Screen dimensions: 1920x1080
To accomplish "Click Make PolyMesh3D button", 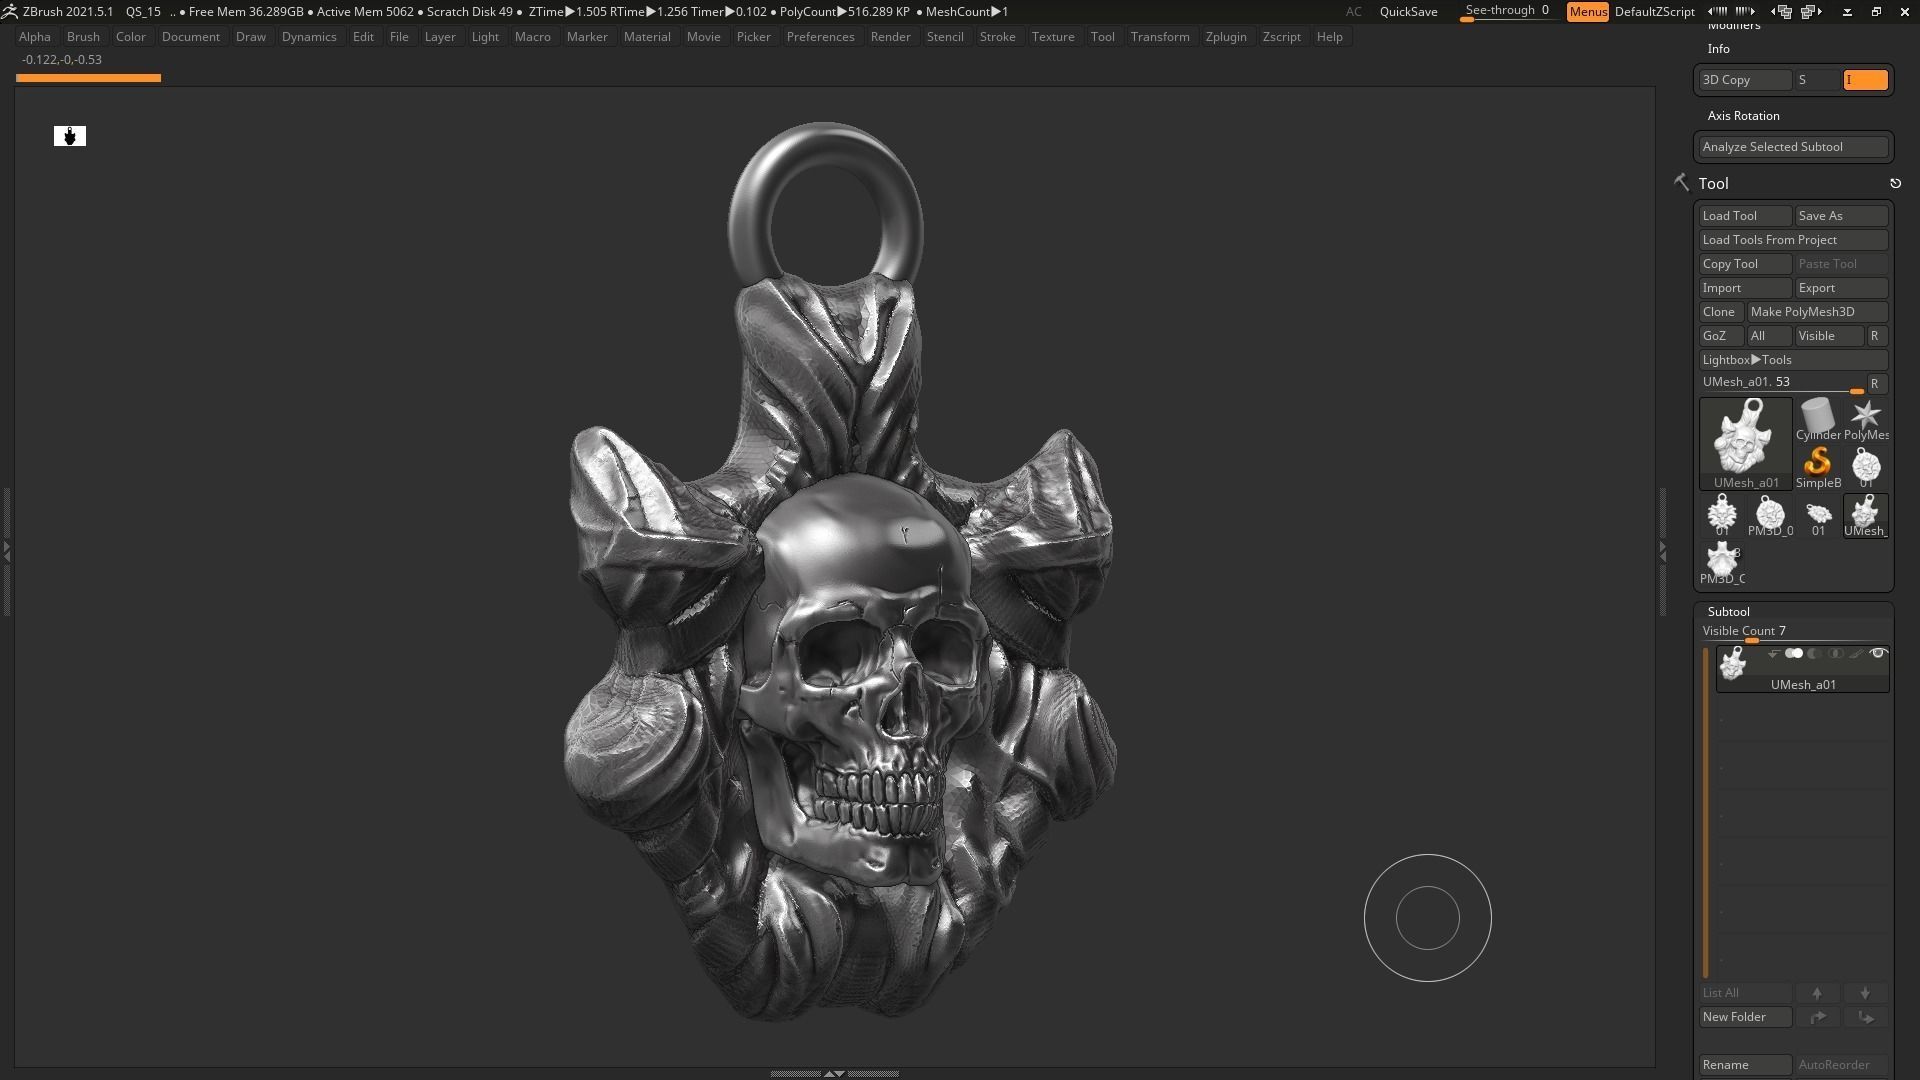I will click(x=1817, y=312).
